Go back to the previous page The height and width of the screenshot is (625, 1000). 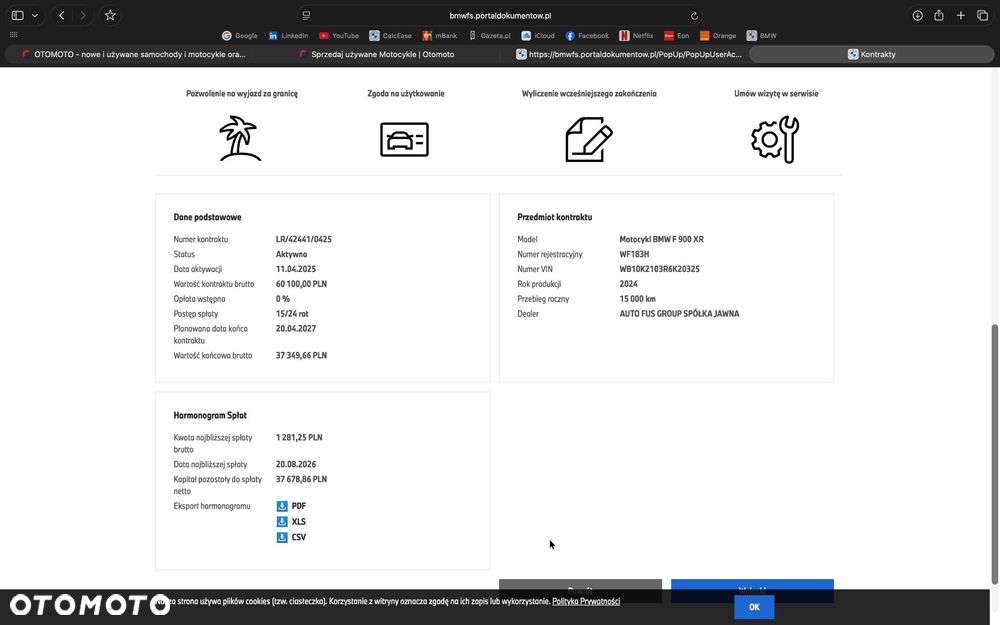click(62, 15)
